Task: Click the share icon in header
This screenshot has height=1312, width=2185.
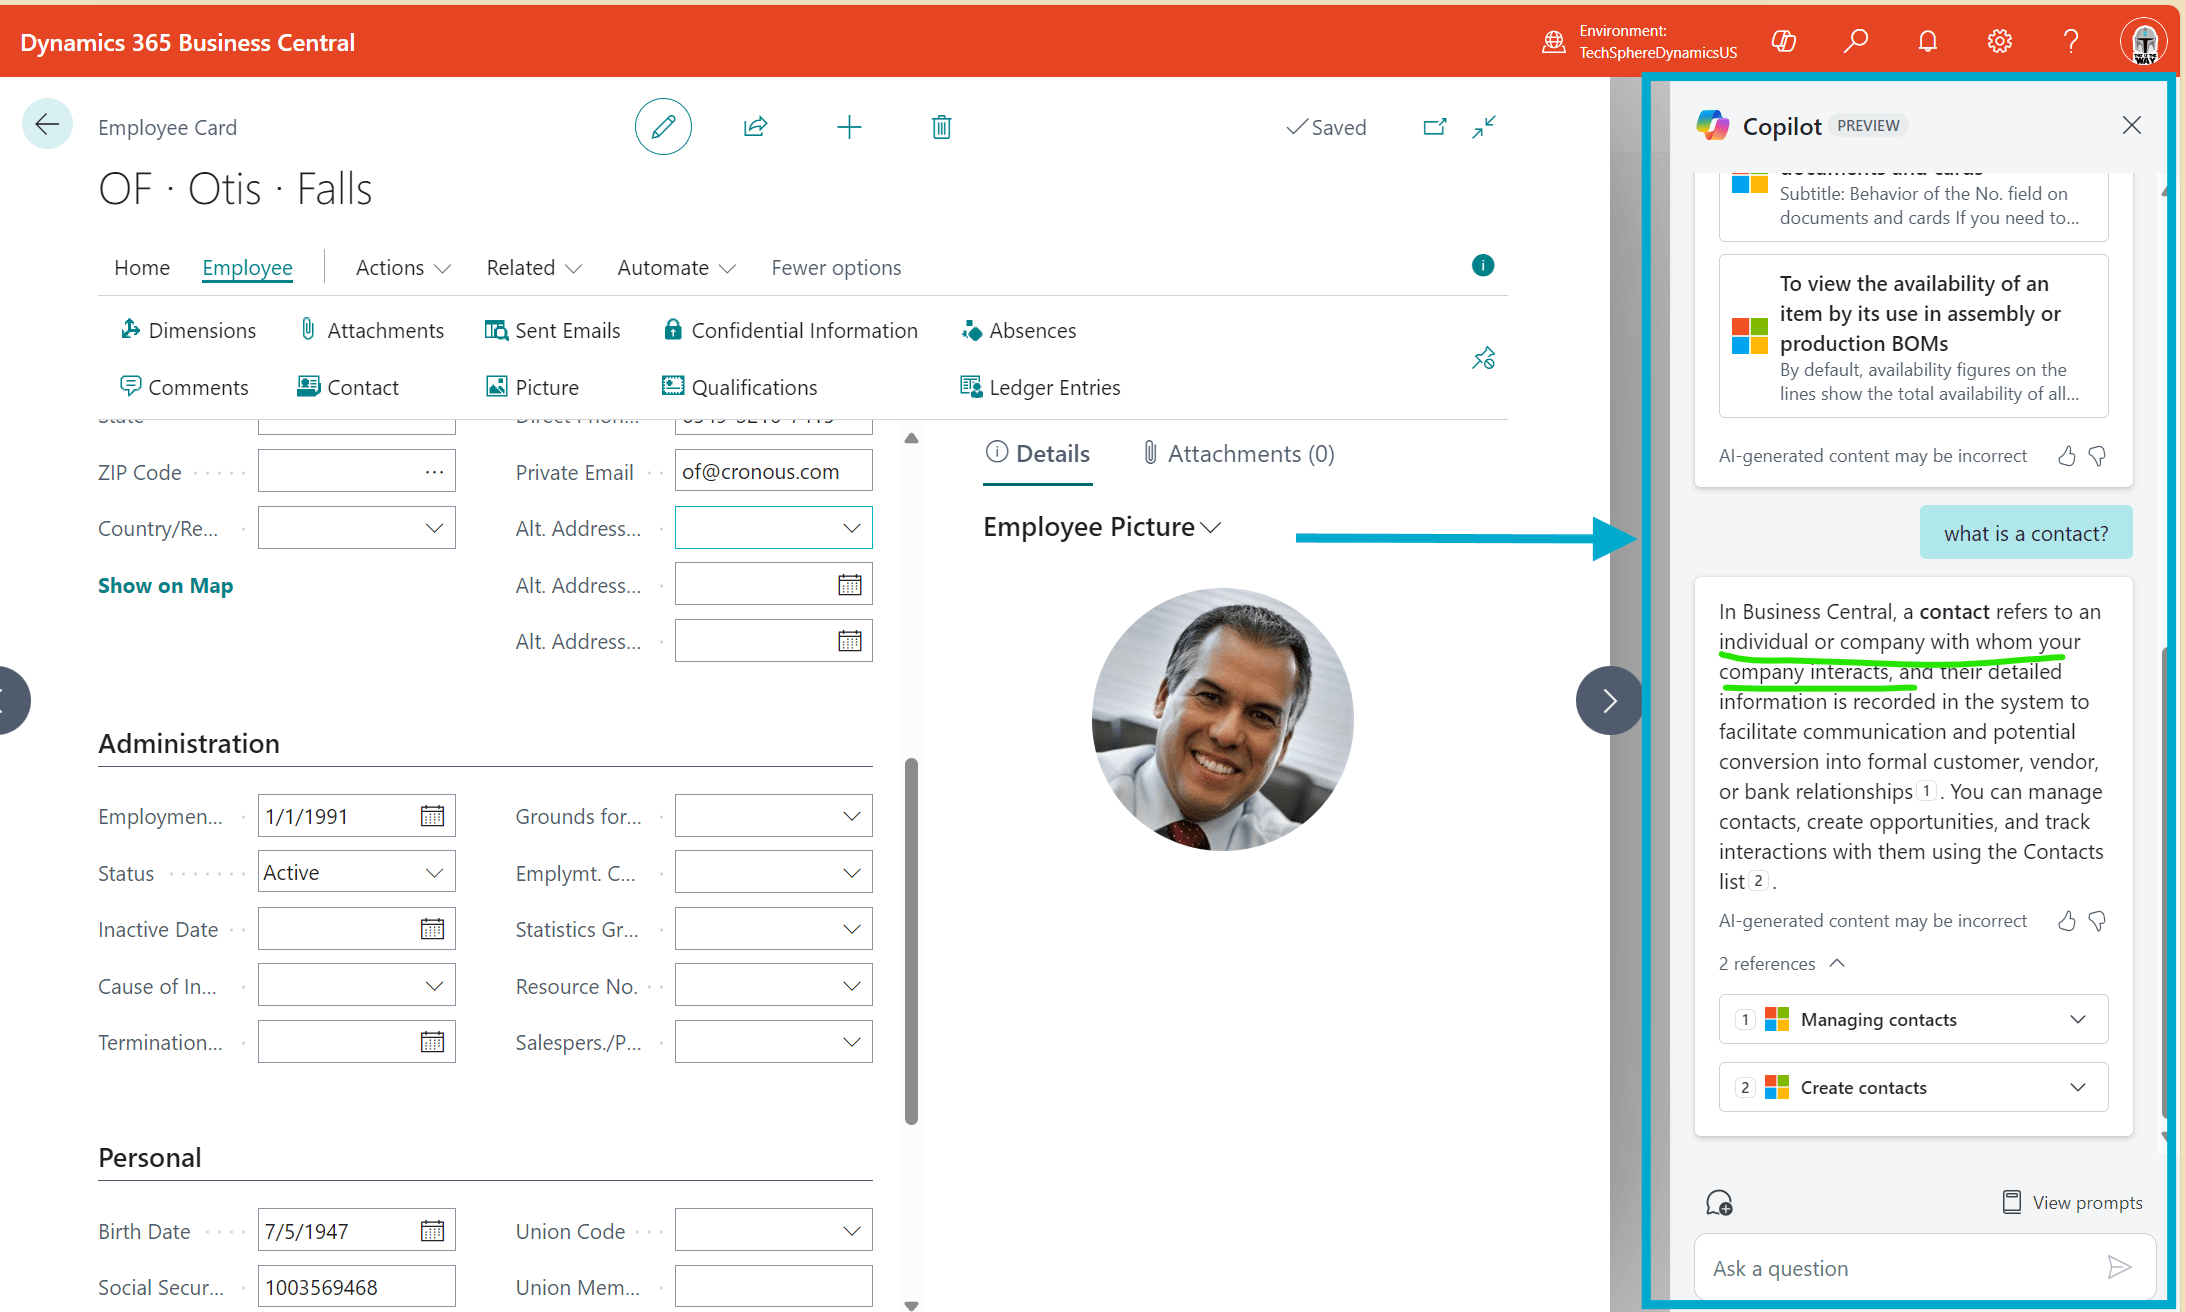Action: point(755,127)
